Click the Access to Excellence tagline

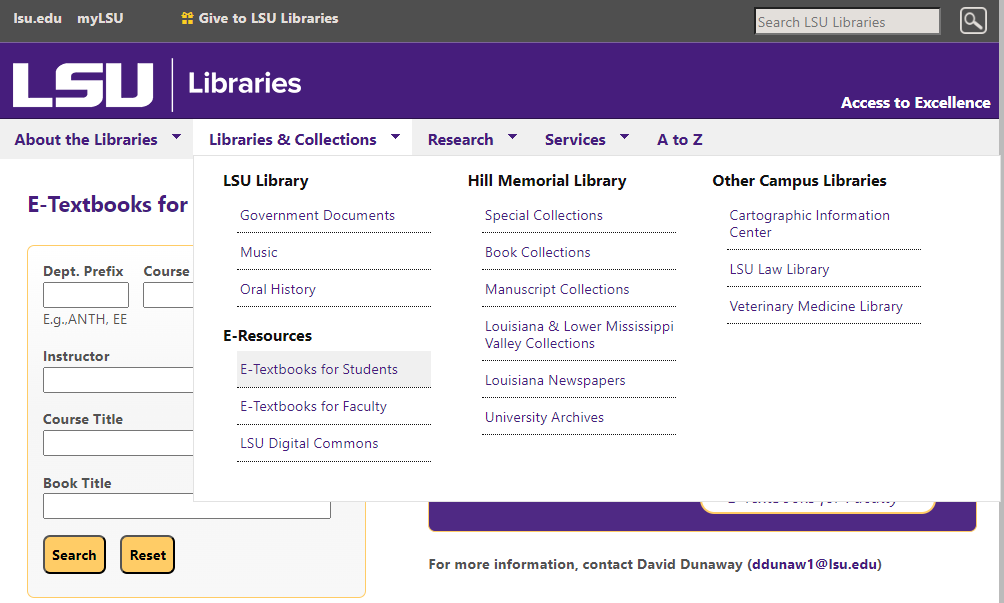(x=916, y=103)
